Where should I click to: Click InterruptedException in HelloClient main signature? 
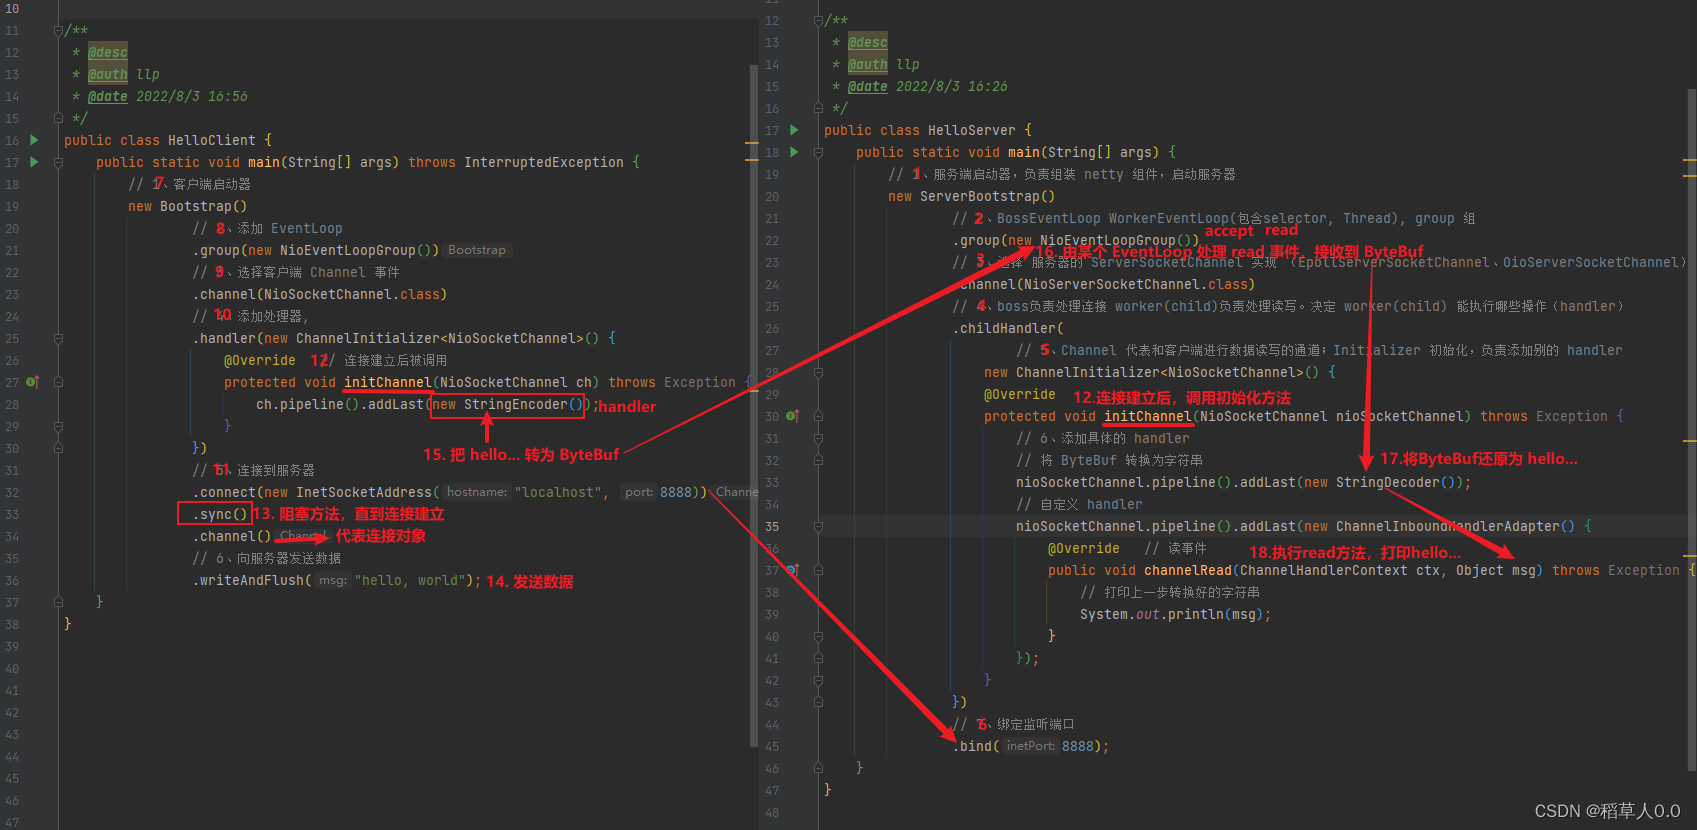click(544, 162)
